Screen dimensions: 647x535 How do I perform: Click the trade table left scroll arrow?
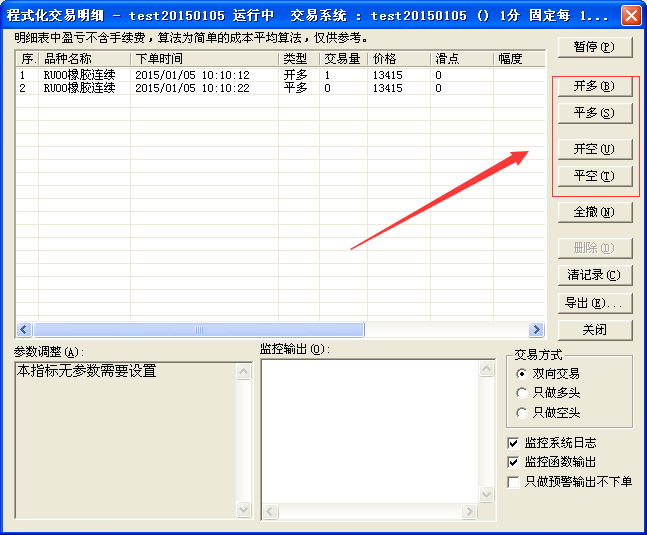24,330
